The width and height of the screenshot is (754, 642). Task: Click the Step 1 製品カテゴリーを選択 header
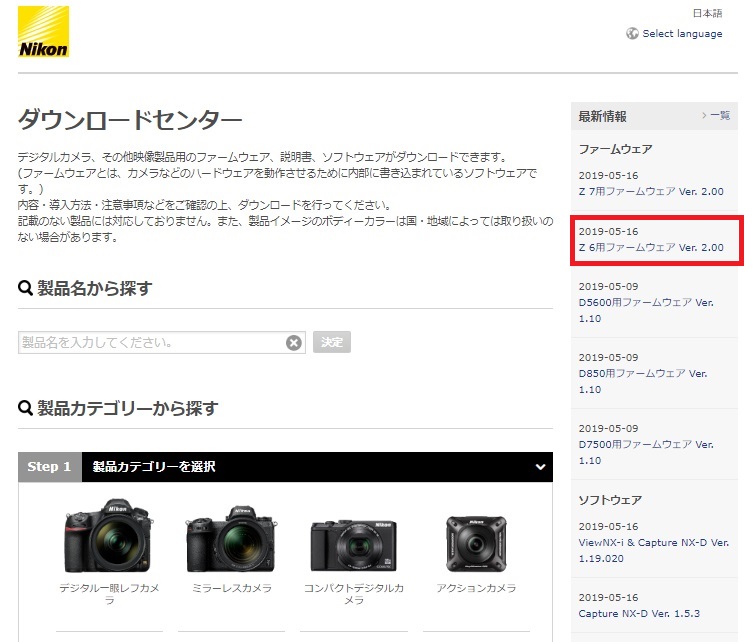tap(285, 466)
